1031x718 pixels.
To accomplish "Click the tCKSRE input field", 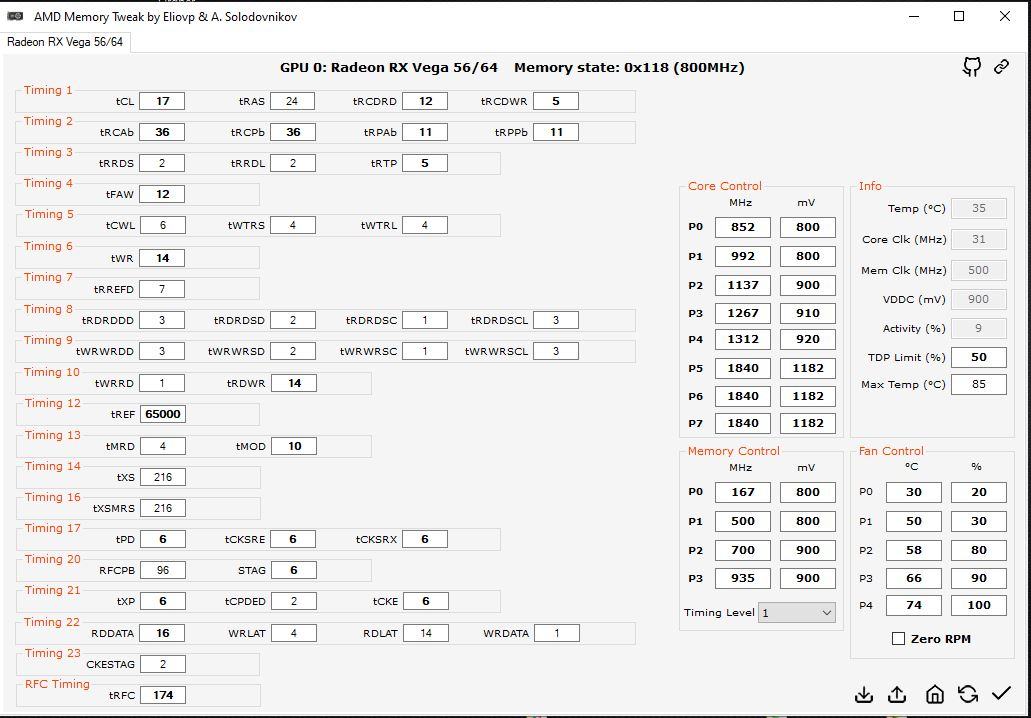I will tap(293, 539).
